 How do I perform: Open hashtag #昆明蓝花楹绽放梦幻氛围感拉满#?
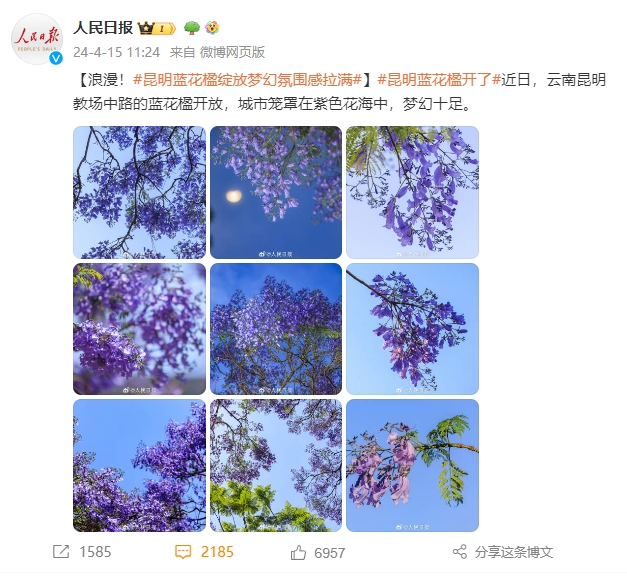pyautogui.click(x=248, y=80)
